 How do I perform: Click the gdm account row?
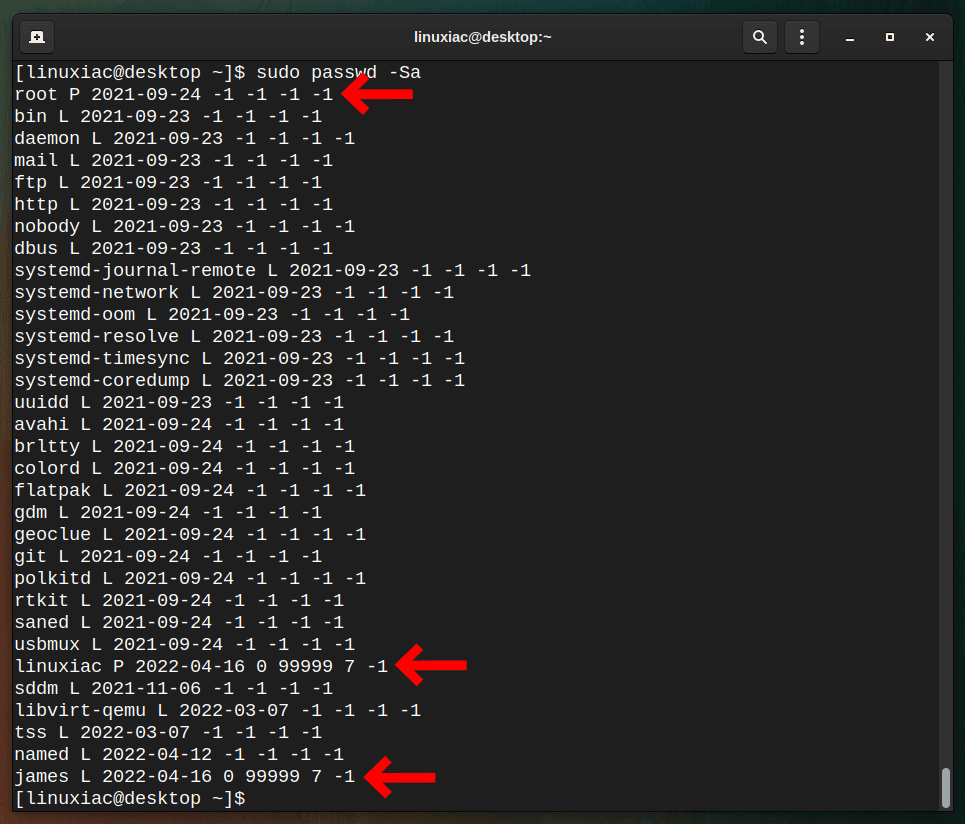tap(168, 513)
